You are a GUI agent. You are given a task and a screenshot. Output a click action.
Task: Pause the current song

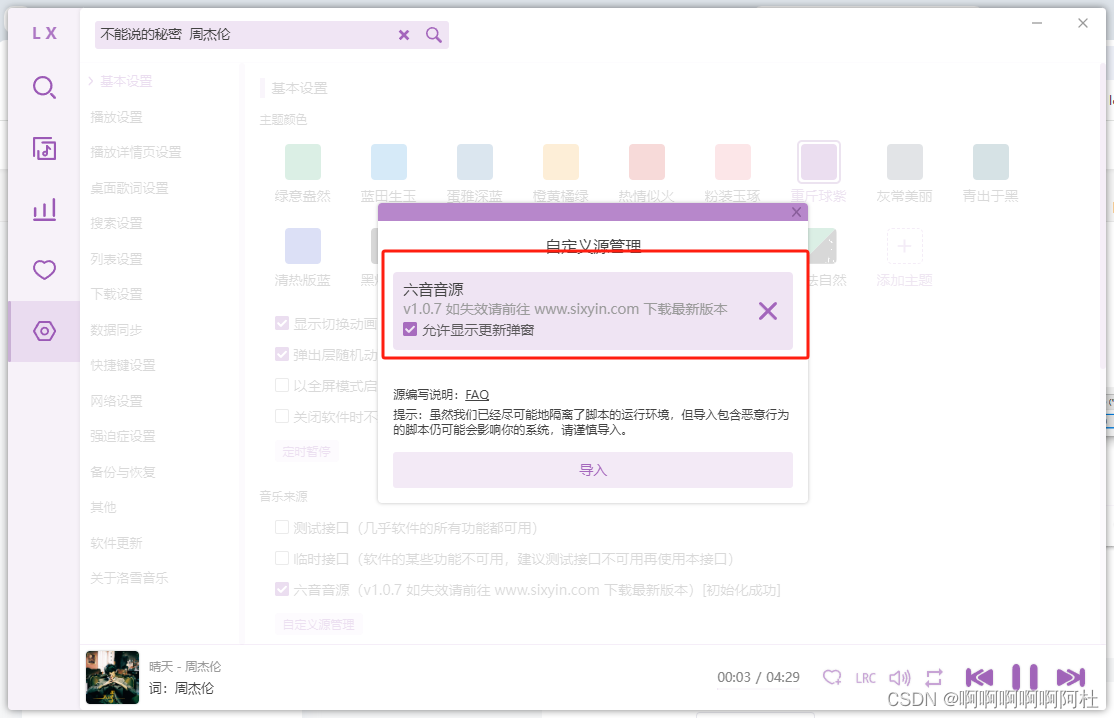pos(1024,678)
